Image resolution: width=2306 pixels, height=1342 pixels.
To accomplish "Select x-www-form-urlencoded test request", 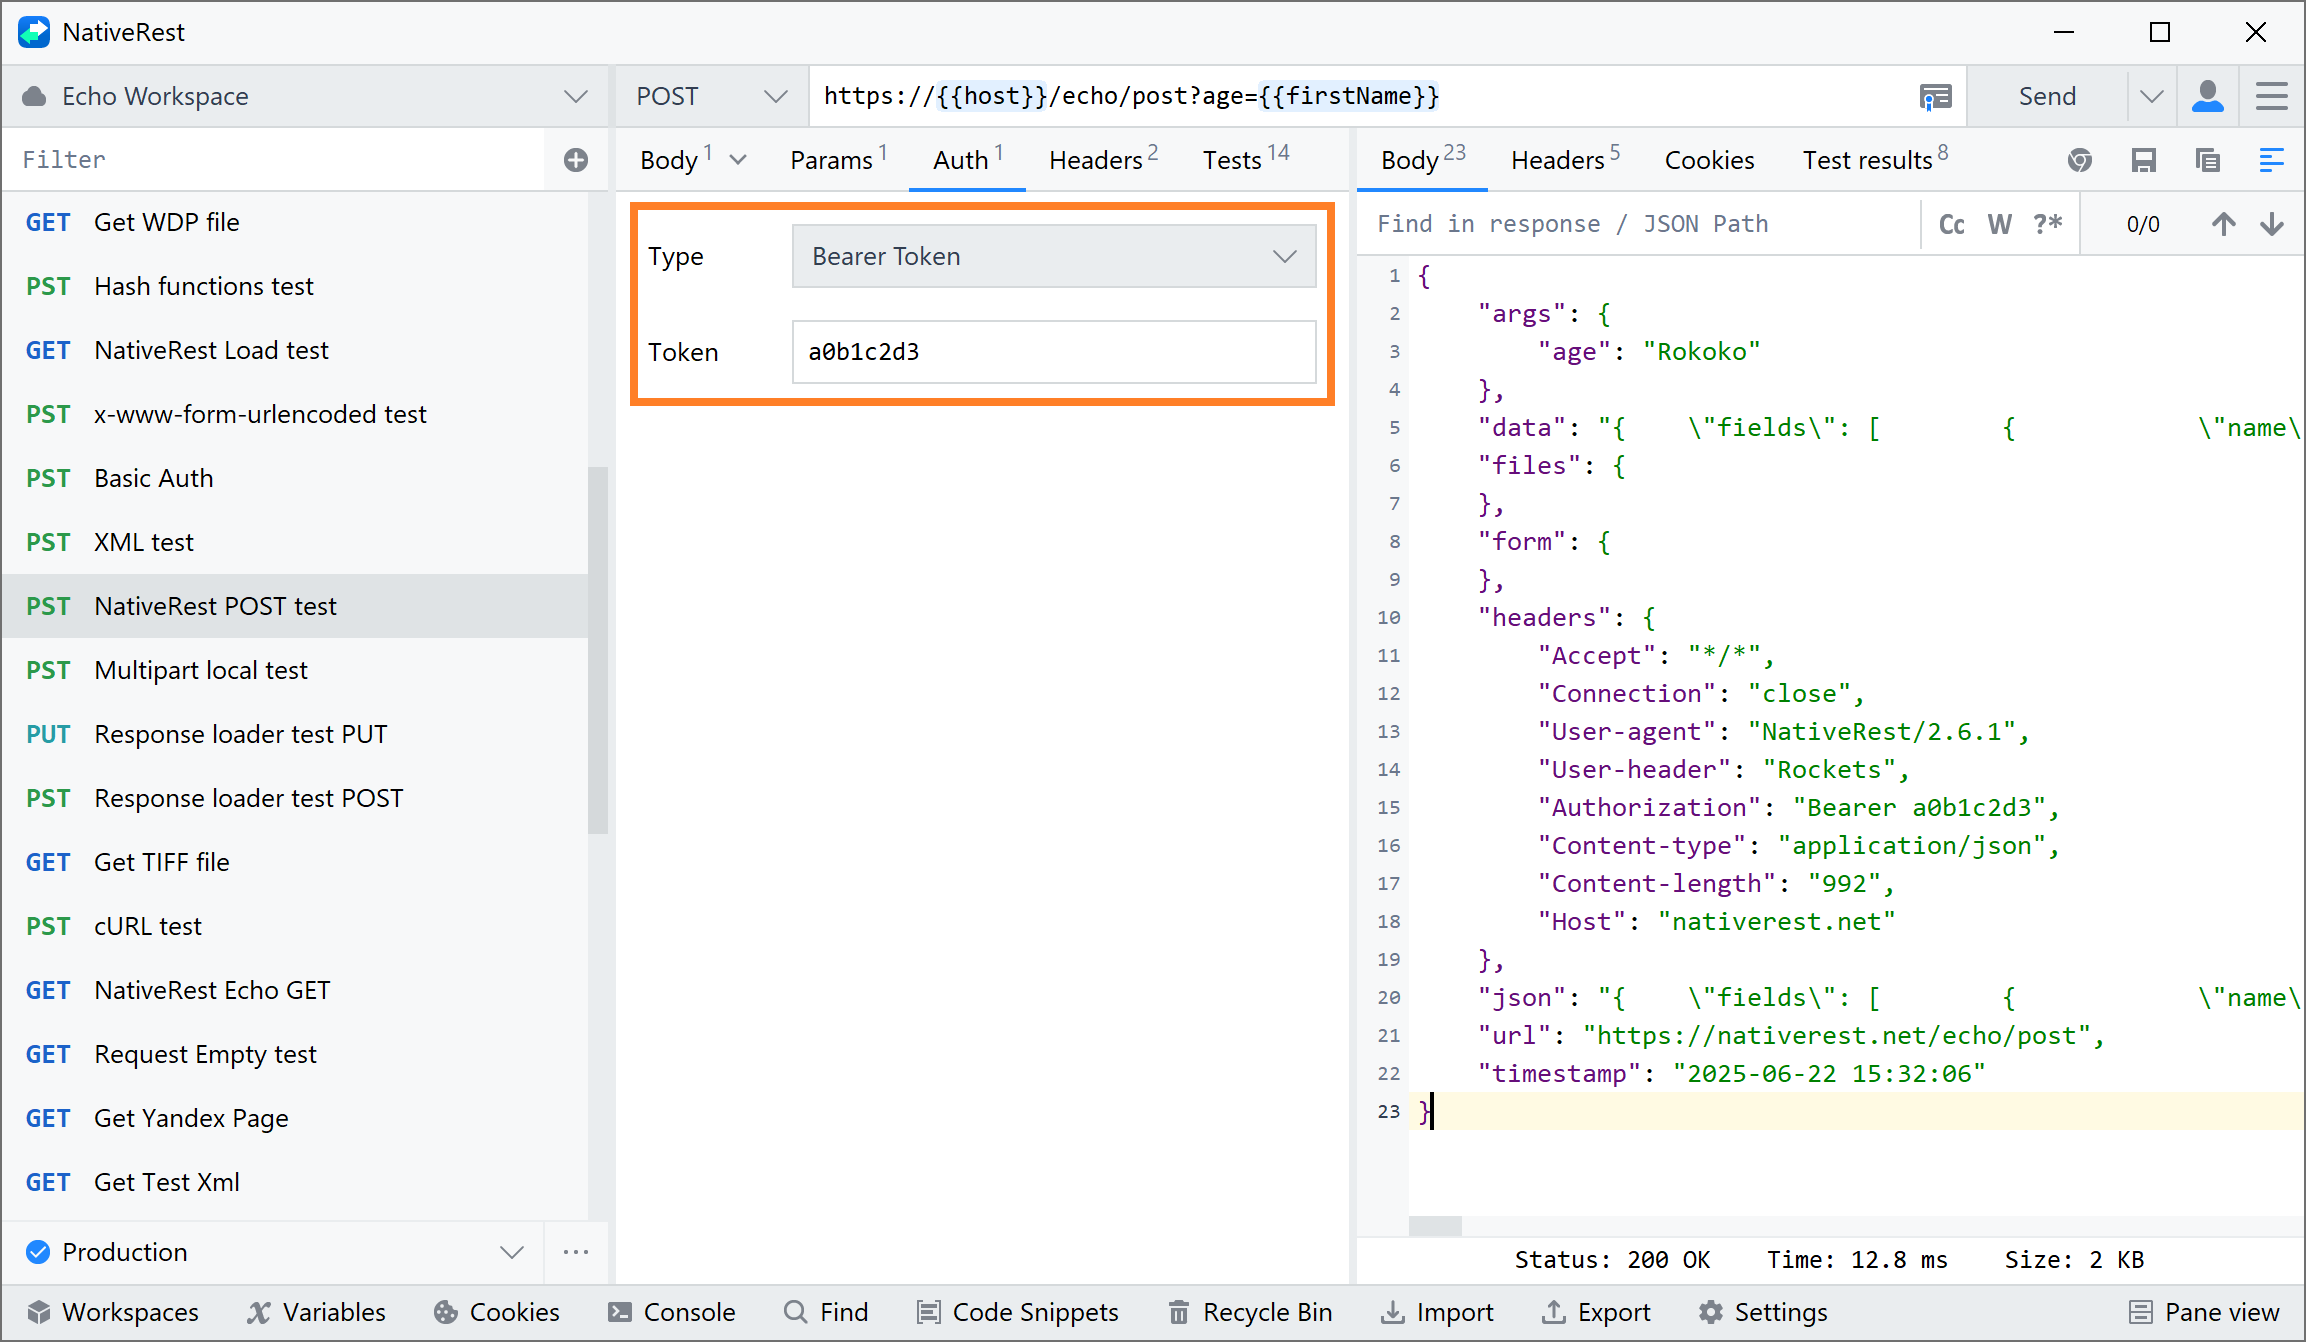I will (296, 414).
